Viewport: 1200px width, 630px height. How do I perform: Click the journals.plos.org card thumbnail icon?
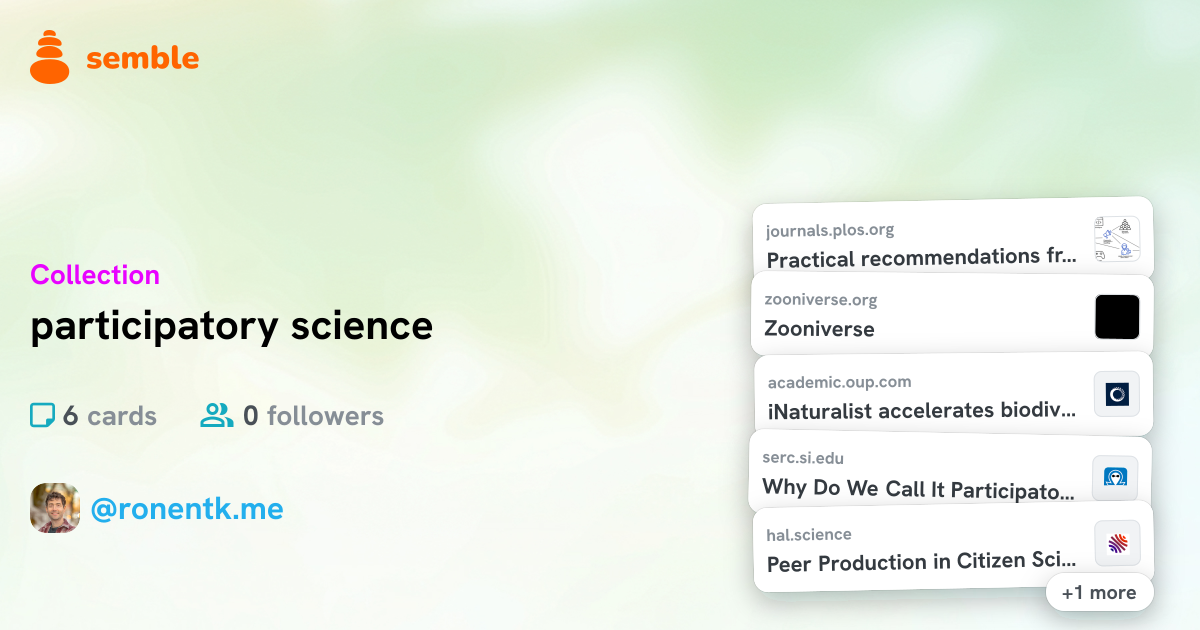tap(1117, 240)
